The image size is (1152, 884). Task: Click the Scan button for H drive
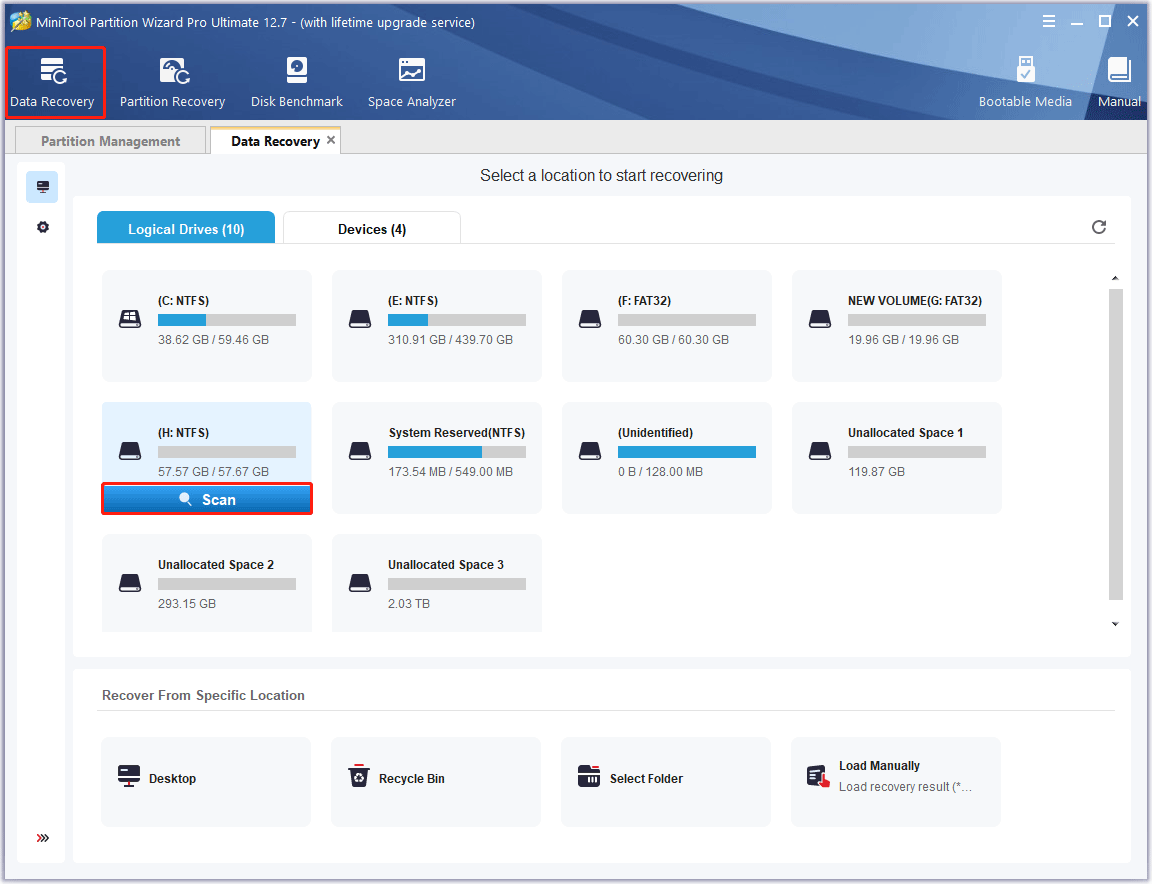coord(207,499)
